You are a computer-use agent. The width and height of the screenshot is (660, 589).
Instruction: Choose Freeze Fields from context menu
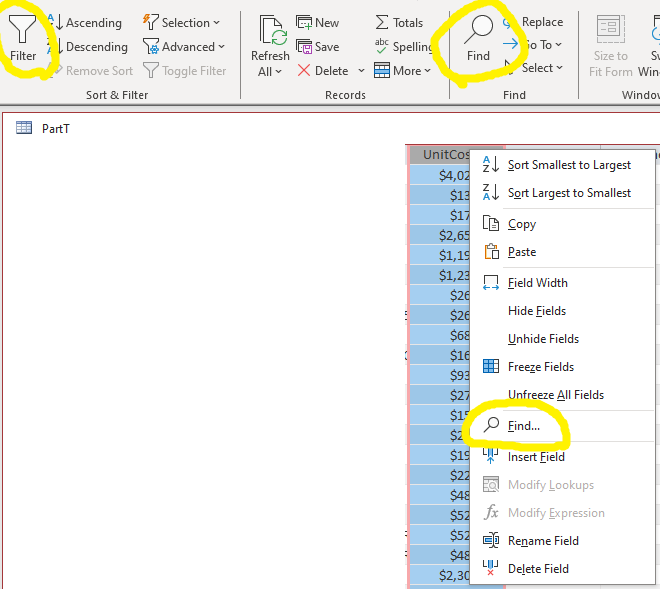click(x=540, y=367)
